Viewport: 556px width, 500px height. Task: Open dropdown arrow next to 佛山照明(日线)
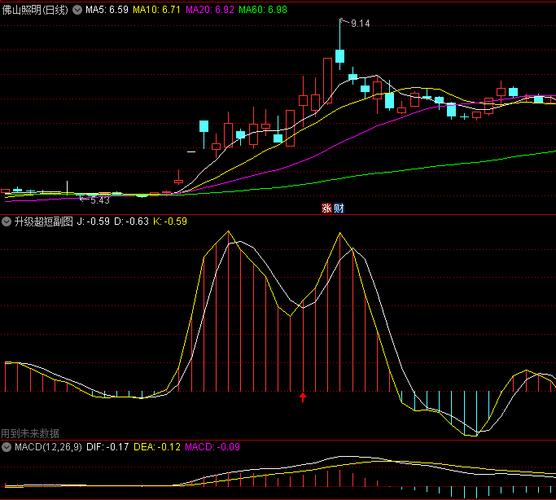(x=77, y=10)
